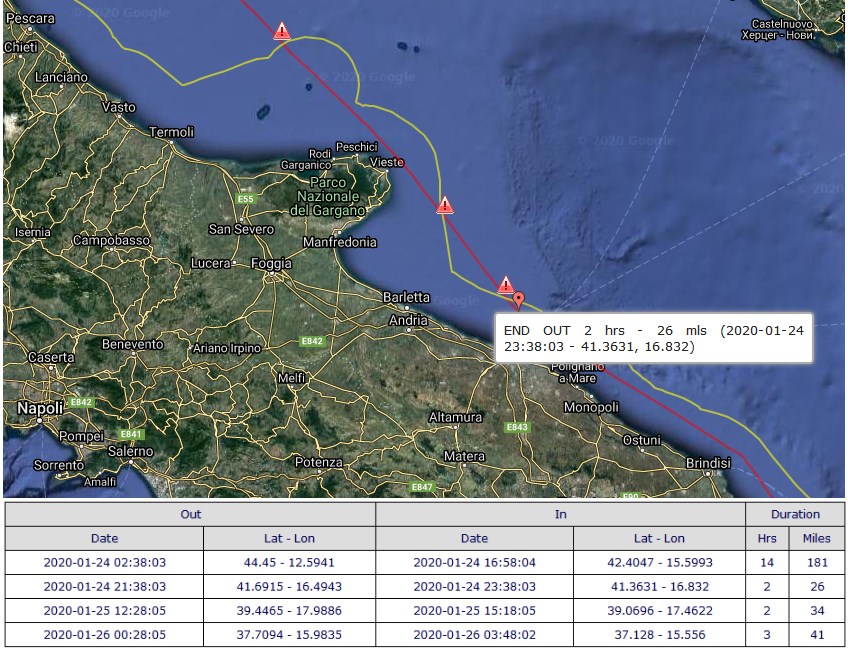848x650 pixels.
Task: Click coordinates 42.4047 - 15.5993
Action: click(659, 562)
